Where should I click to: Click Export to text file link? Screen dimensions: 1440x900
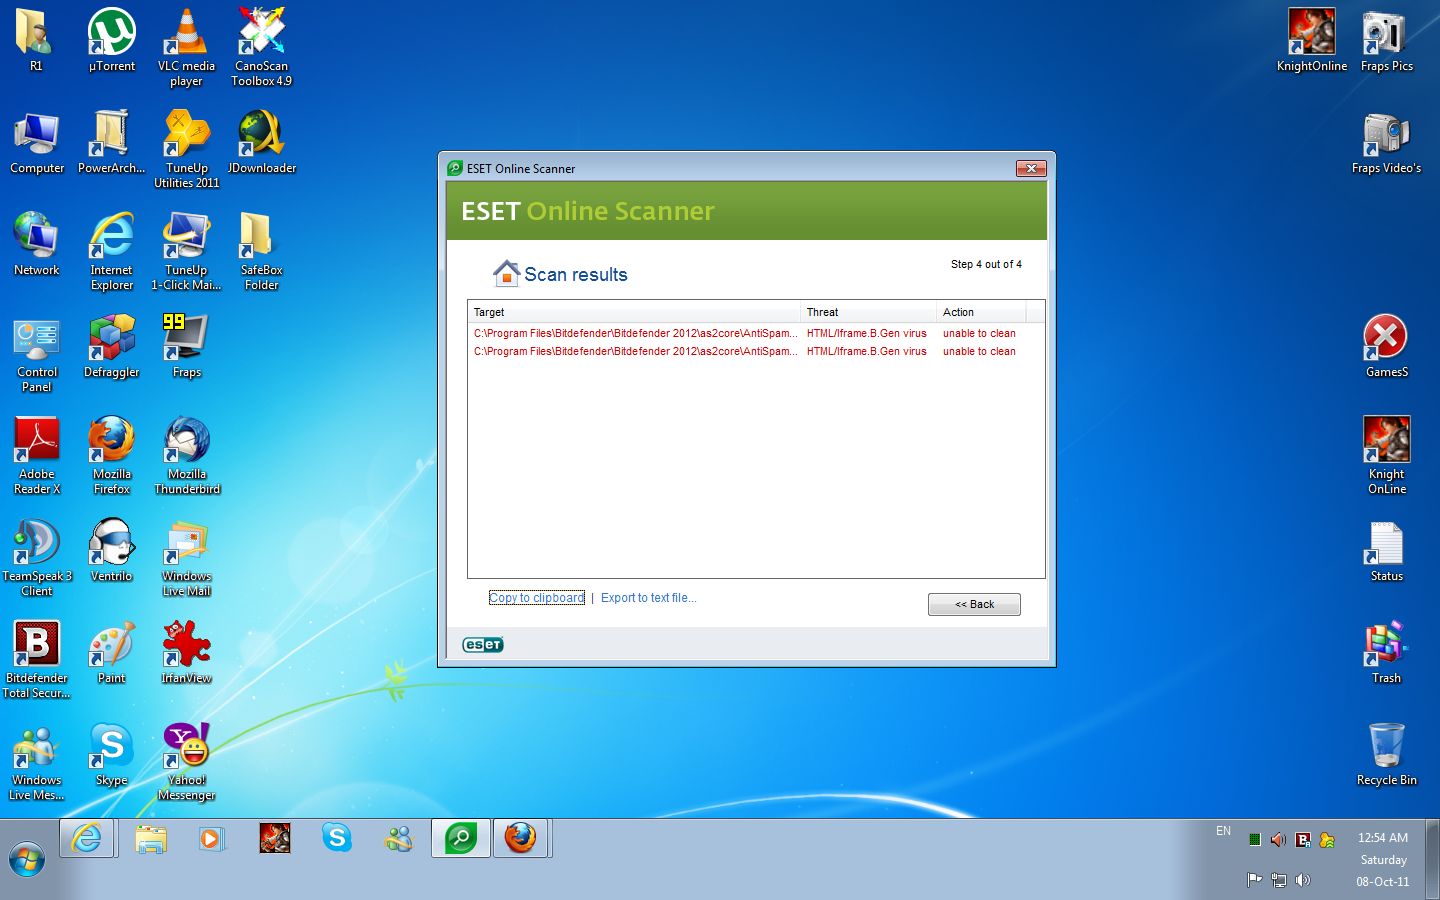[x=648, y=598]
